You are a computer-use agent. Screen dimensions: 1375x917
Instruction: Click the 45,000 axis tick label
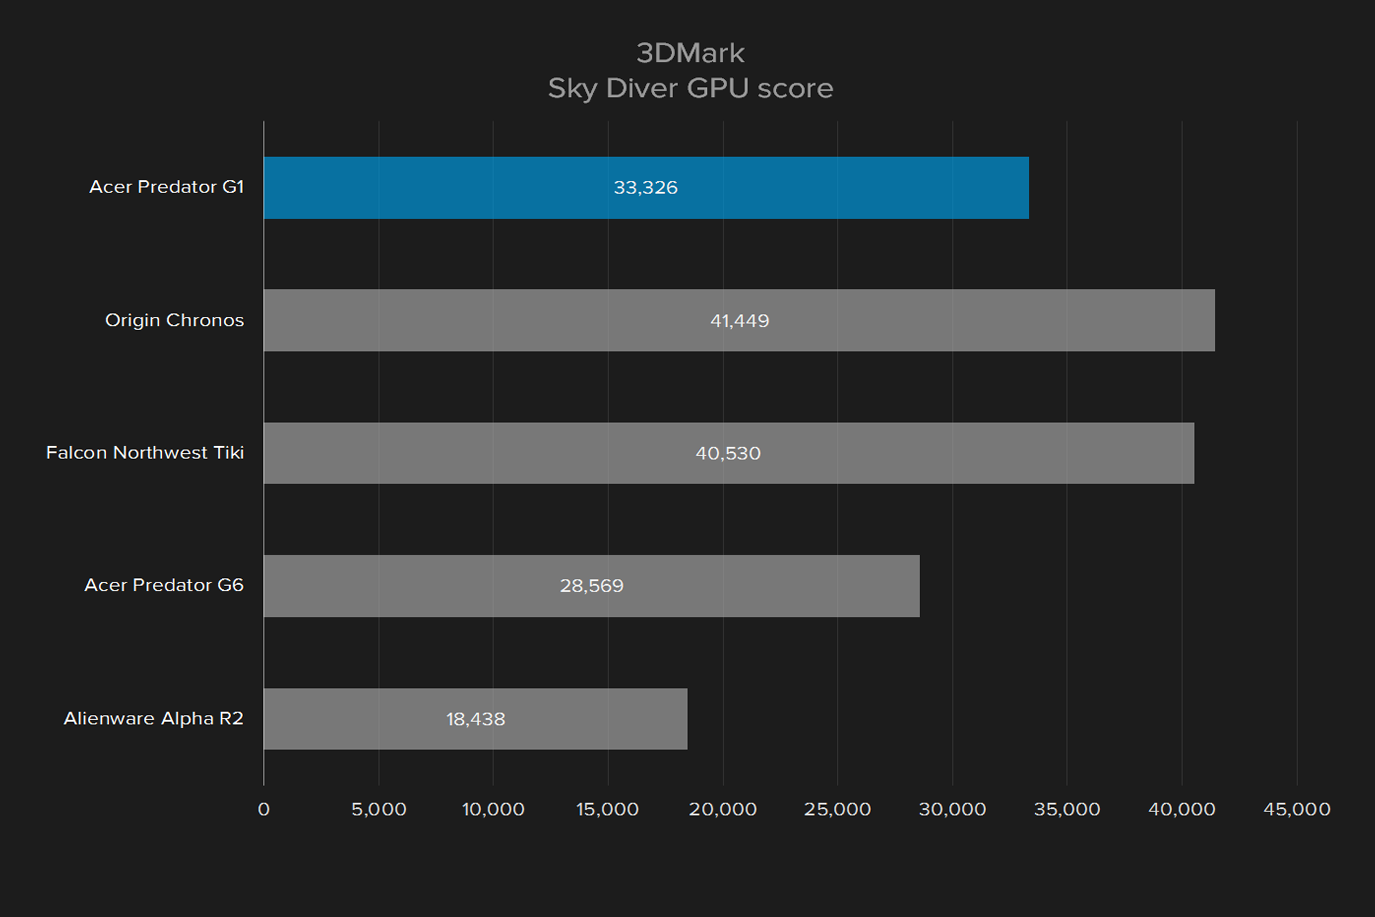click(x=1297, y=809)
